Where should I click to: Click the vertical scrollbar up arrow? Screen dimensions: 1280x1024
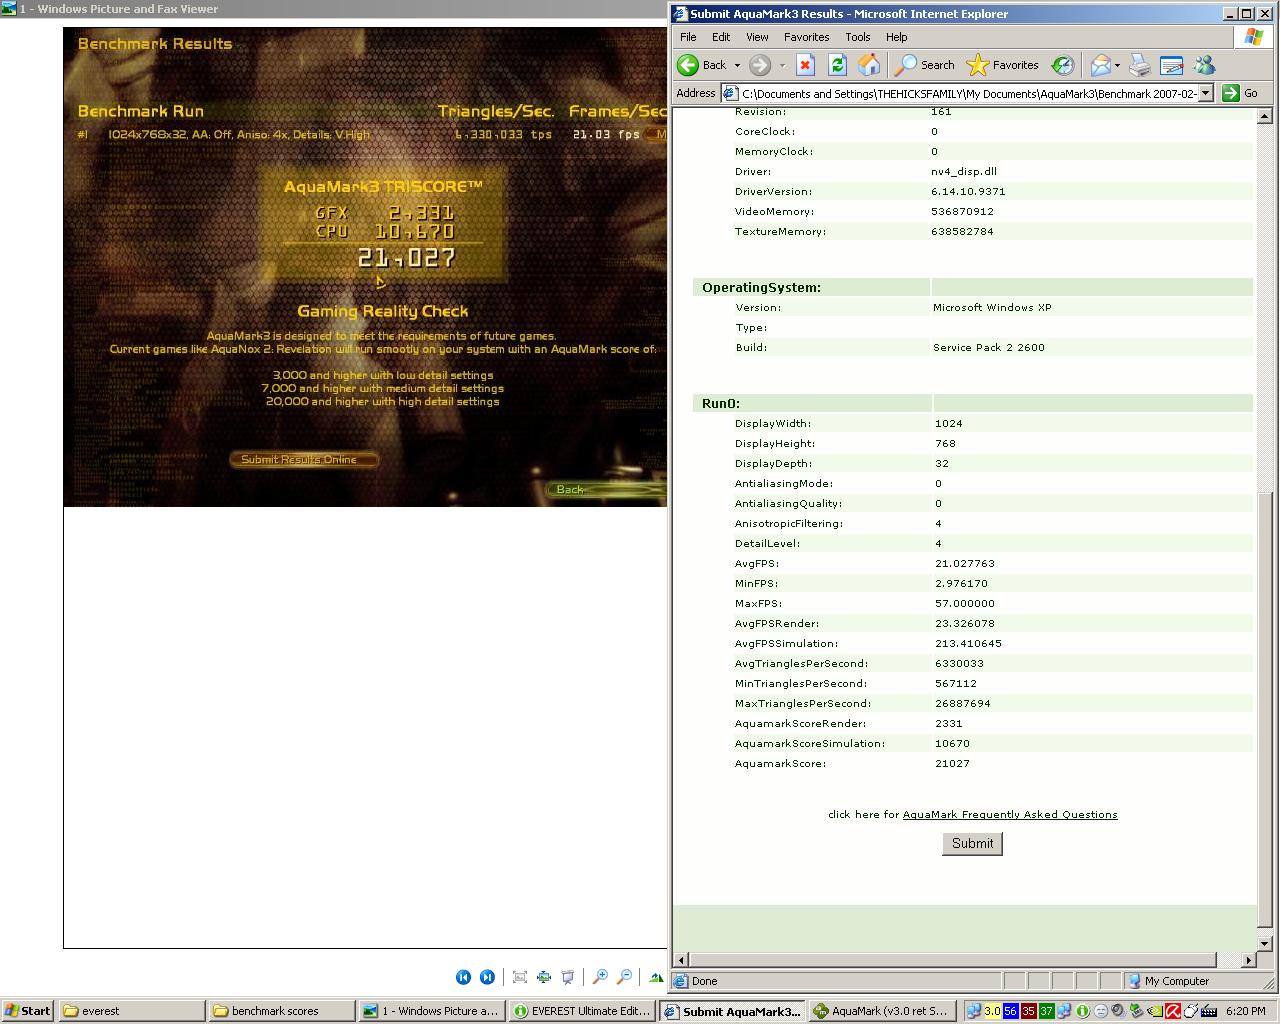click(x=1265, y=117)
